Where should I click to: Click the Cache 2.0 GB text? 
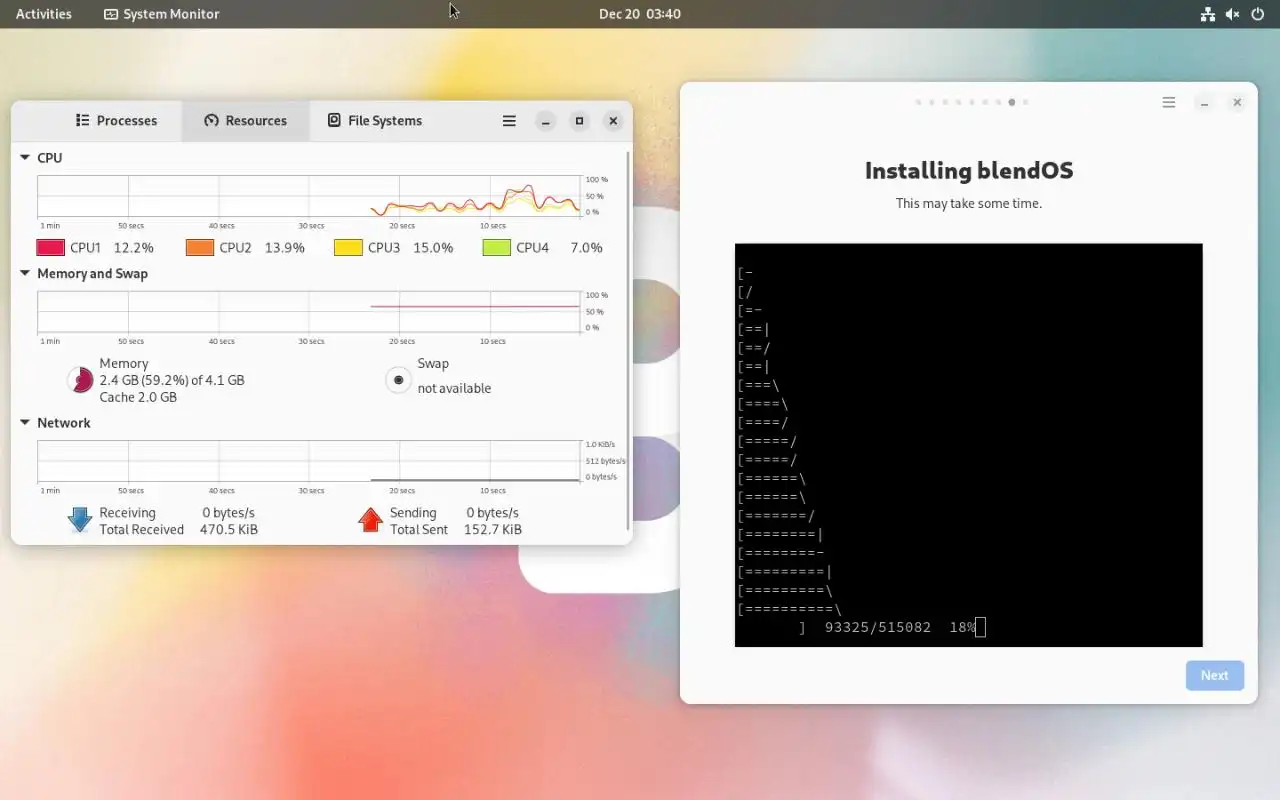pyautogui.click(x=138, y=397)
